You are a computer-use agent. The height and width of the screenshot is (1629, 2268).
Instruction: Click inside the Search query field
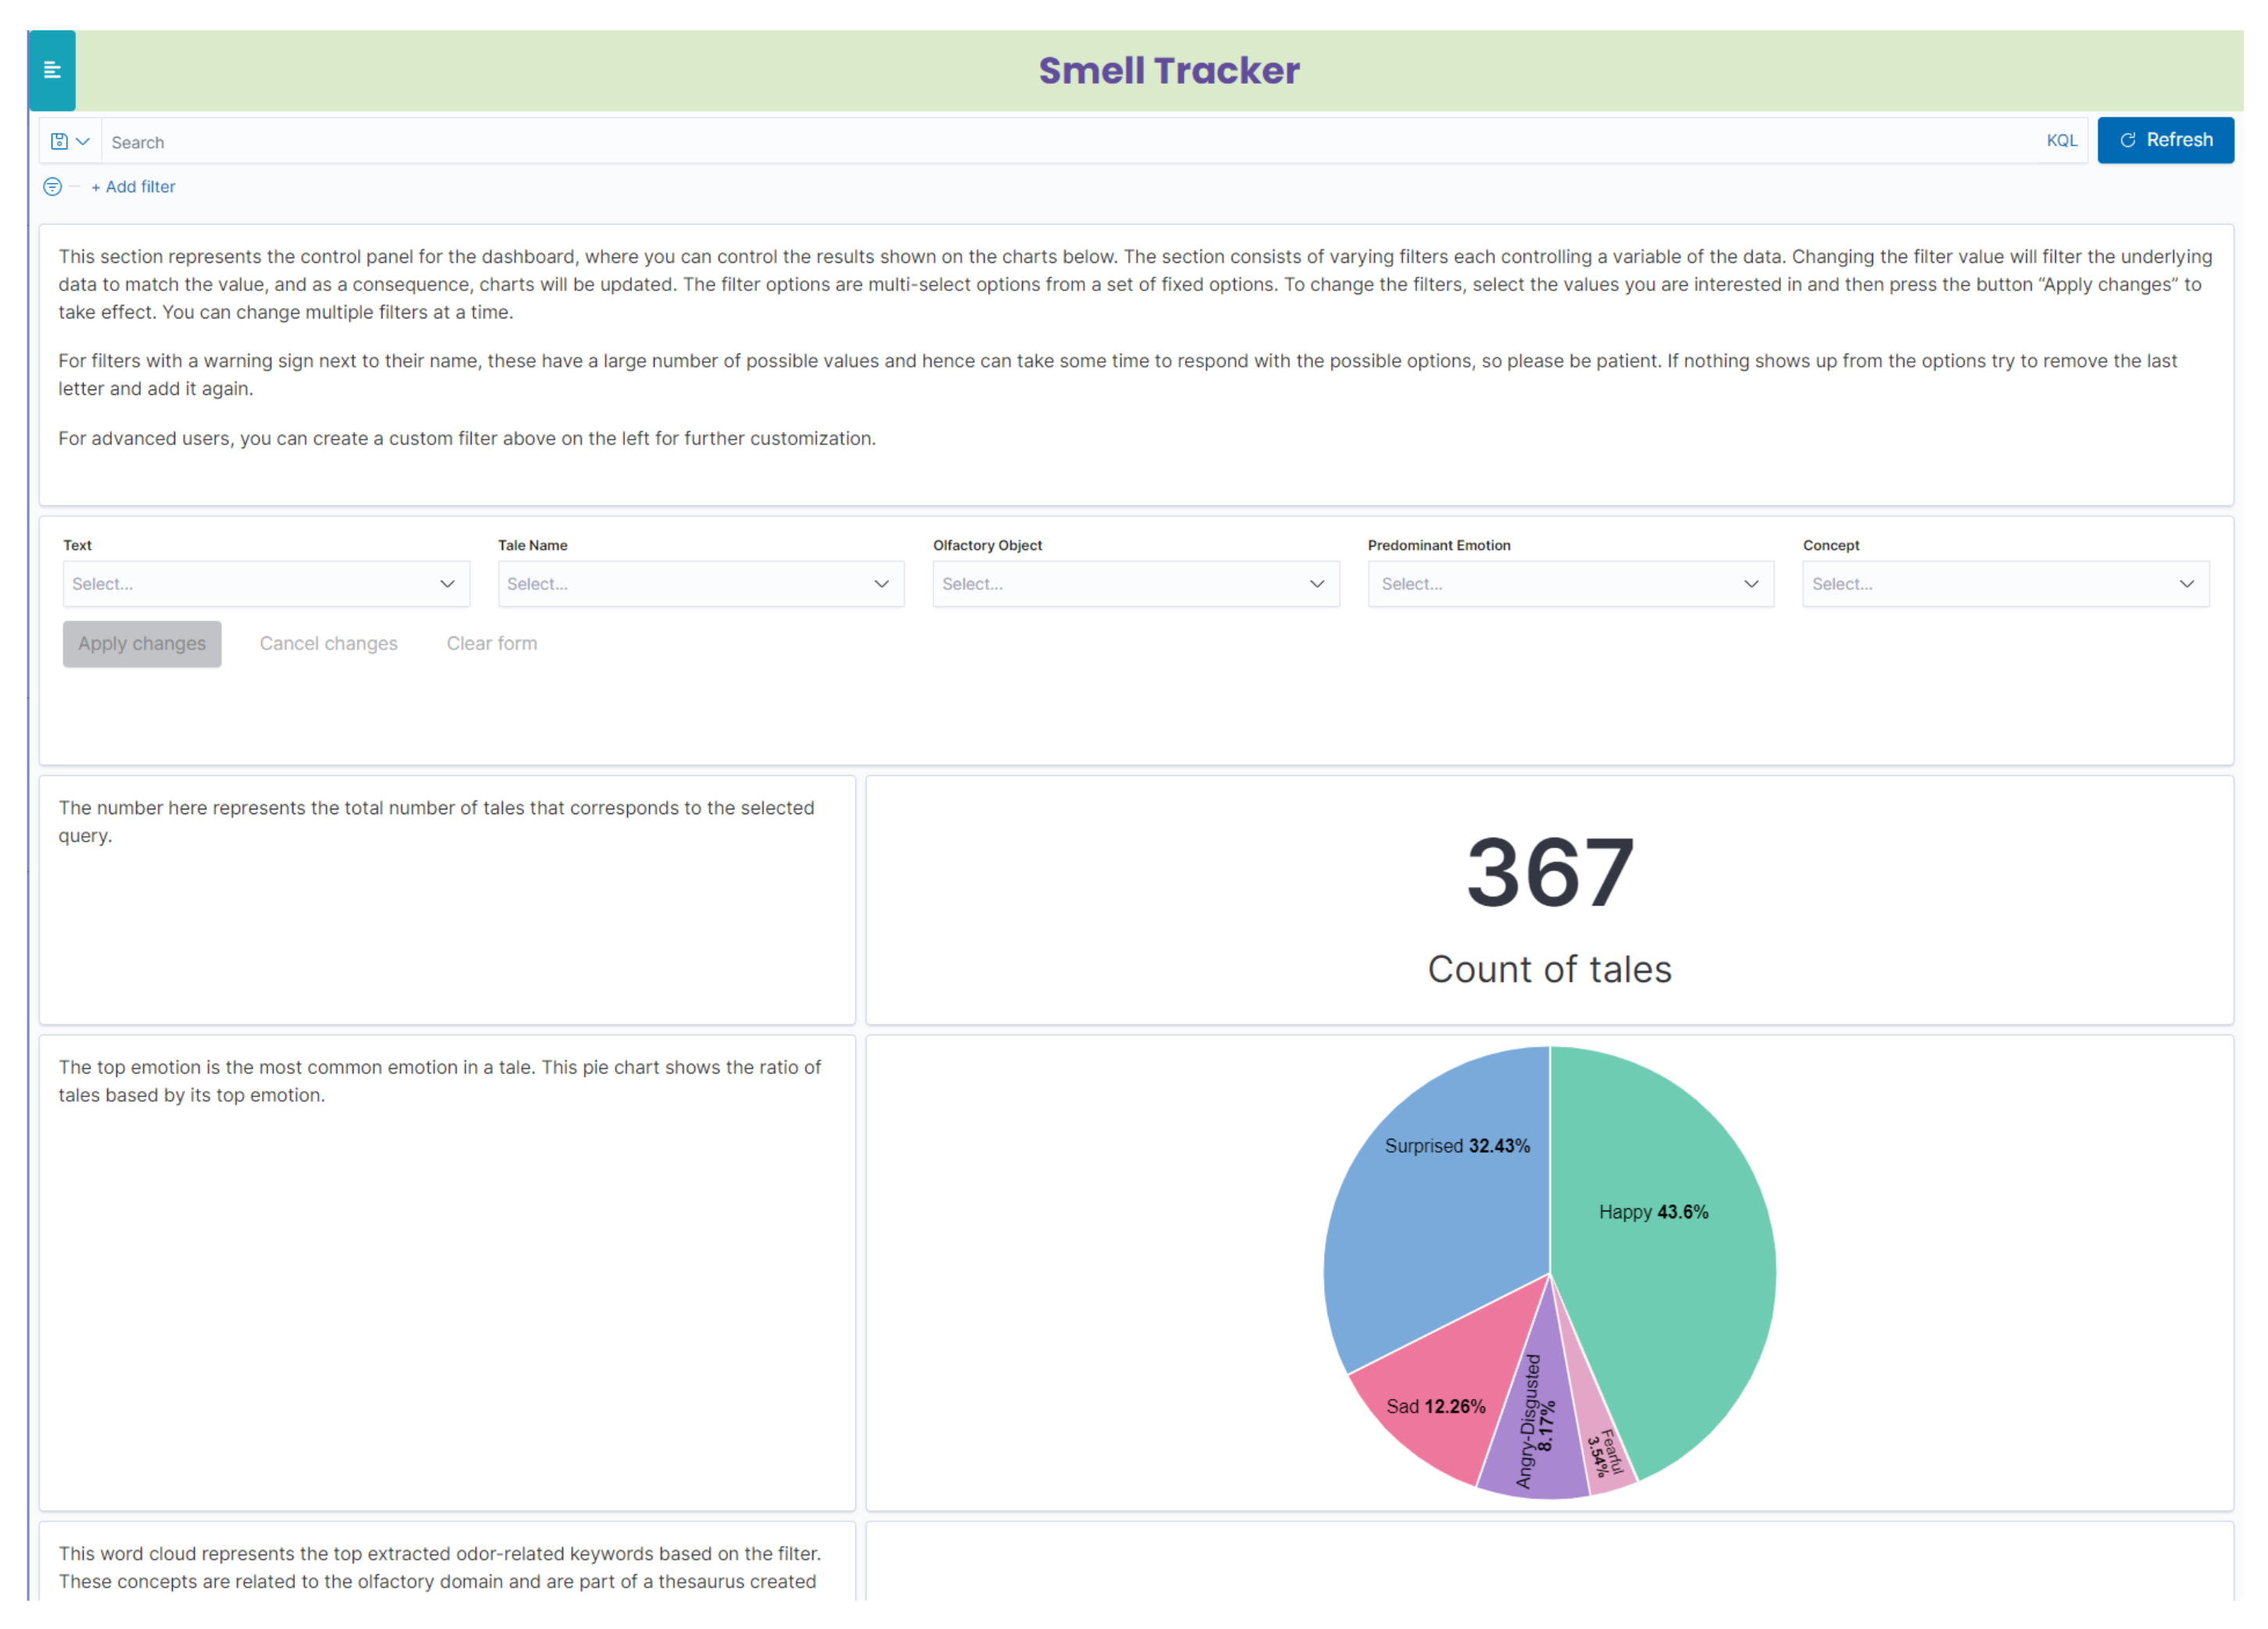1000,142
